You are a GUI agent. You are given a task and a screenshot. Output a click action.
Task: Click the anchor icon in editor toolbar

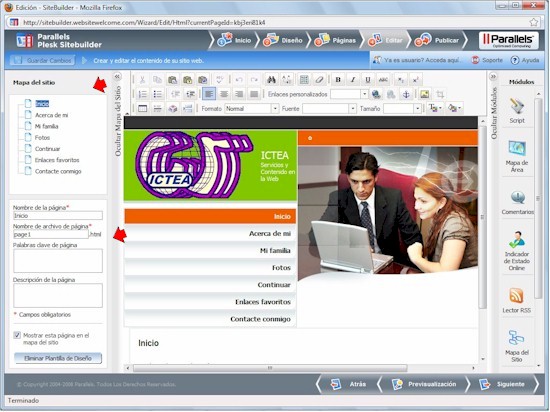point(406,94)
